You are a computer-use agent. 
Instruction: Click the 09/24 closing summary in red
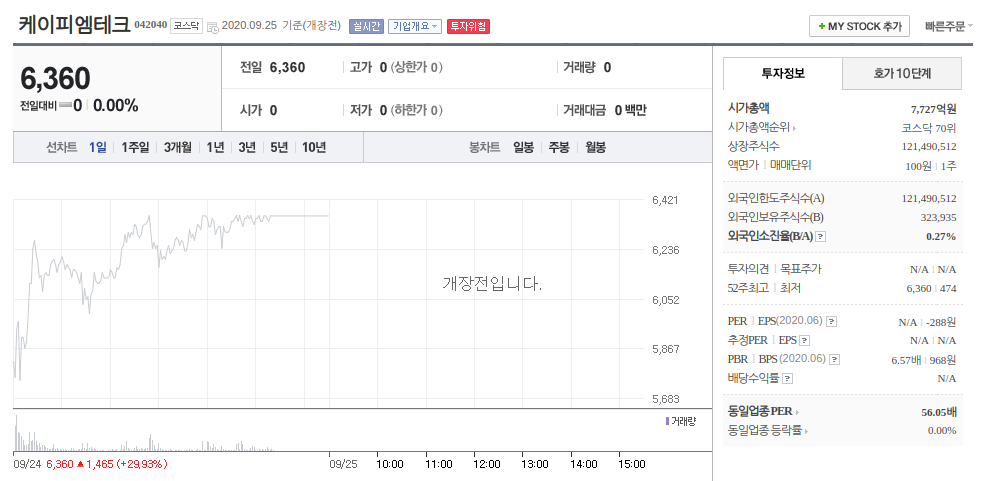[x=107, y=464]
